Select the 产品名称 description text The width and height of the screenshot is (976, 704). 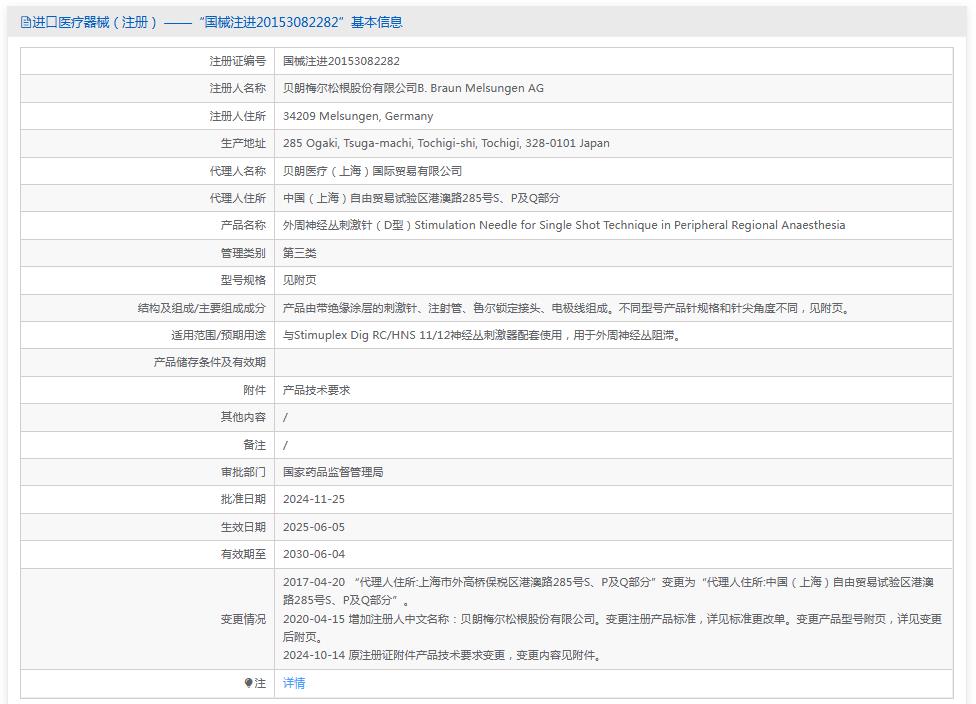point(563,225)
